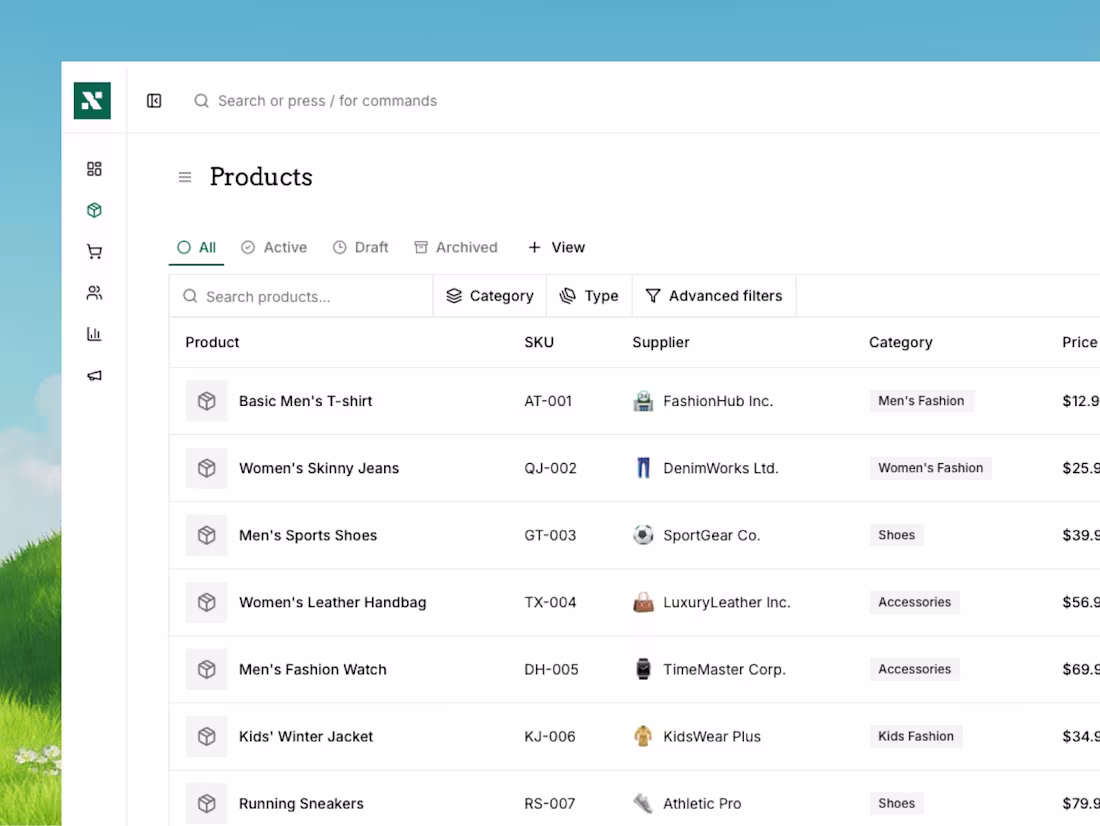The image size is (1100, 826).
Task: Switch to the Archived tab
Action: click(x=456, y=247)
